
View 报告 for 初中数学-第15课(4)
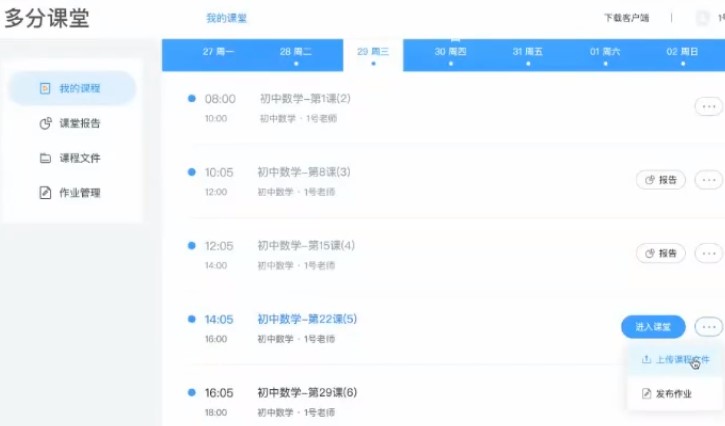click(661, 253)
